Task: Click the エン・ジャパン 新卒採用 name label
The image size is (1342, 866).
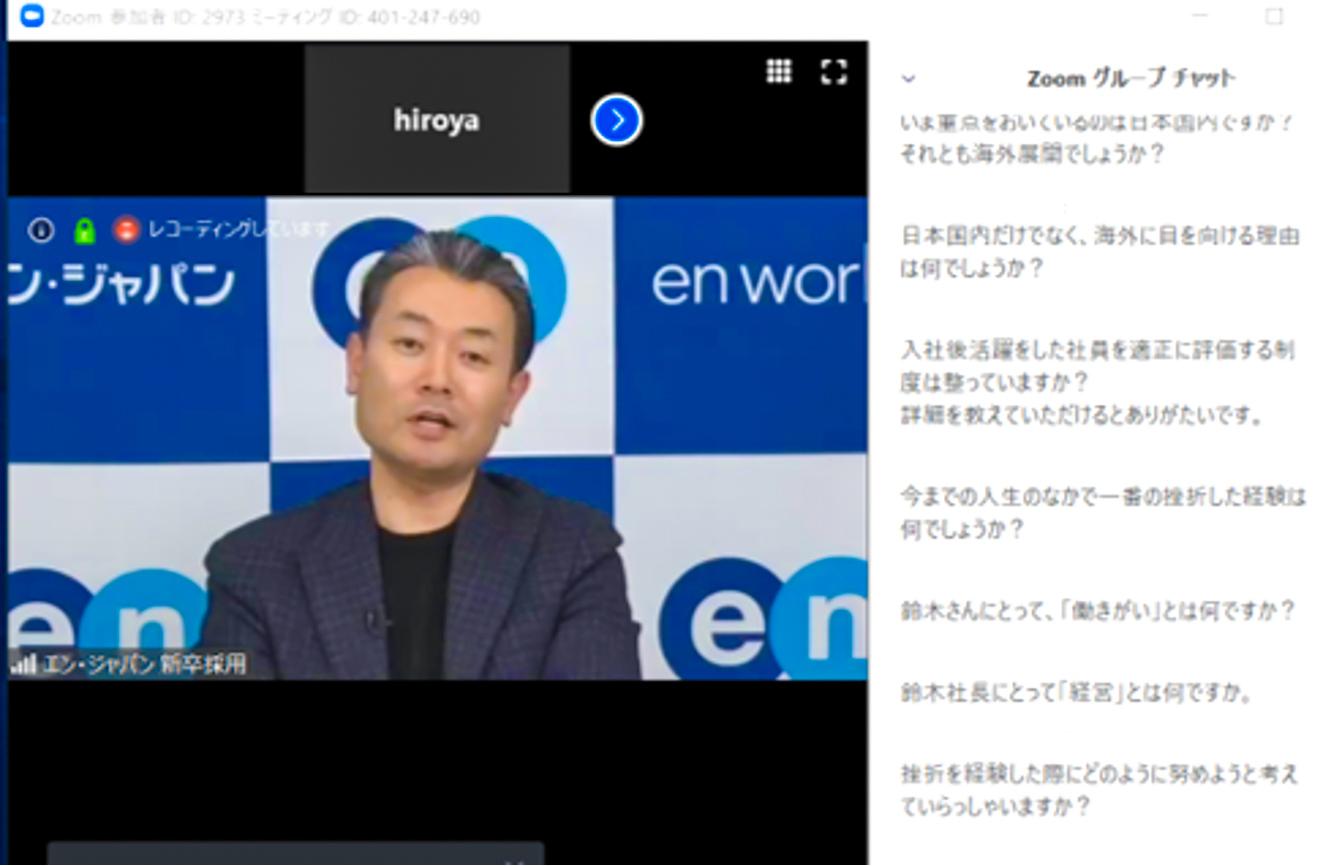Action: 143,664
